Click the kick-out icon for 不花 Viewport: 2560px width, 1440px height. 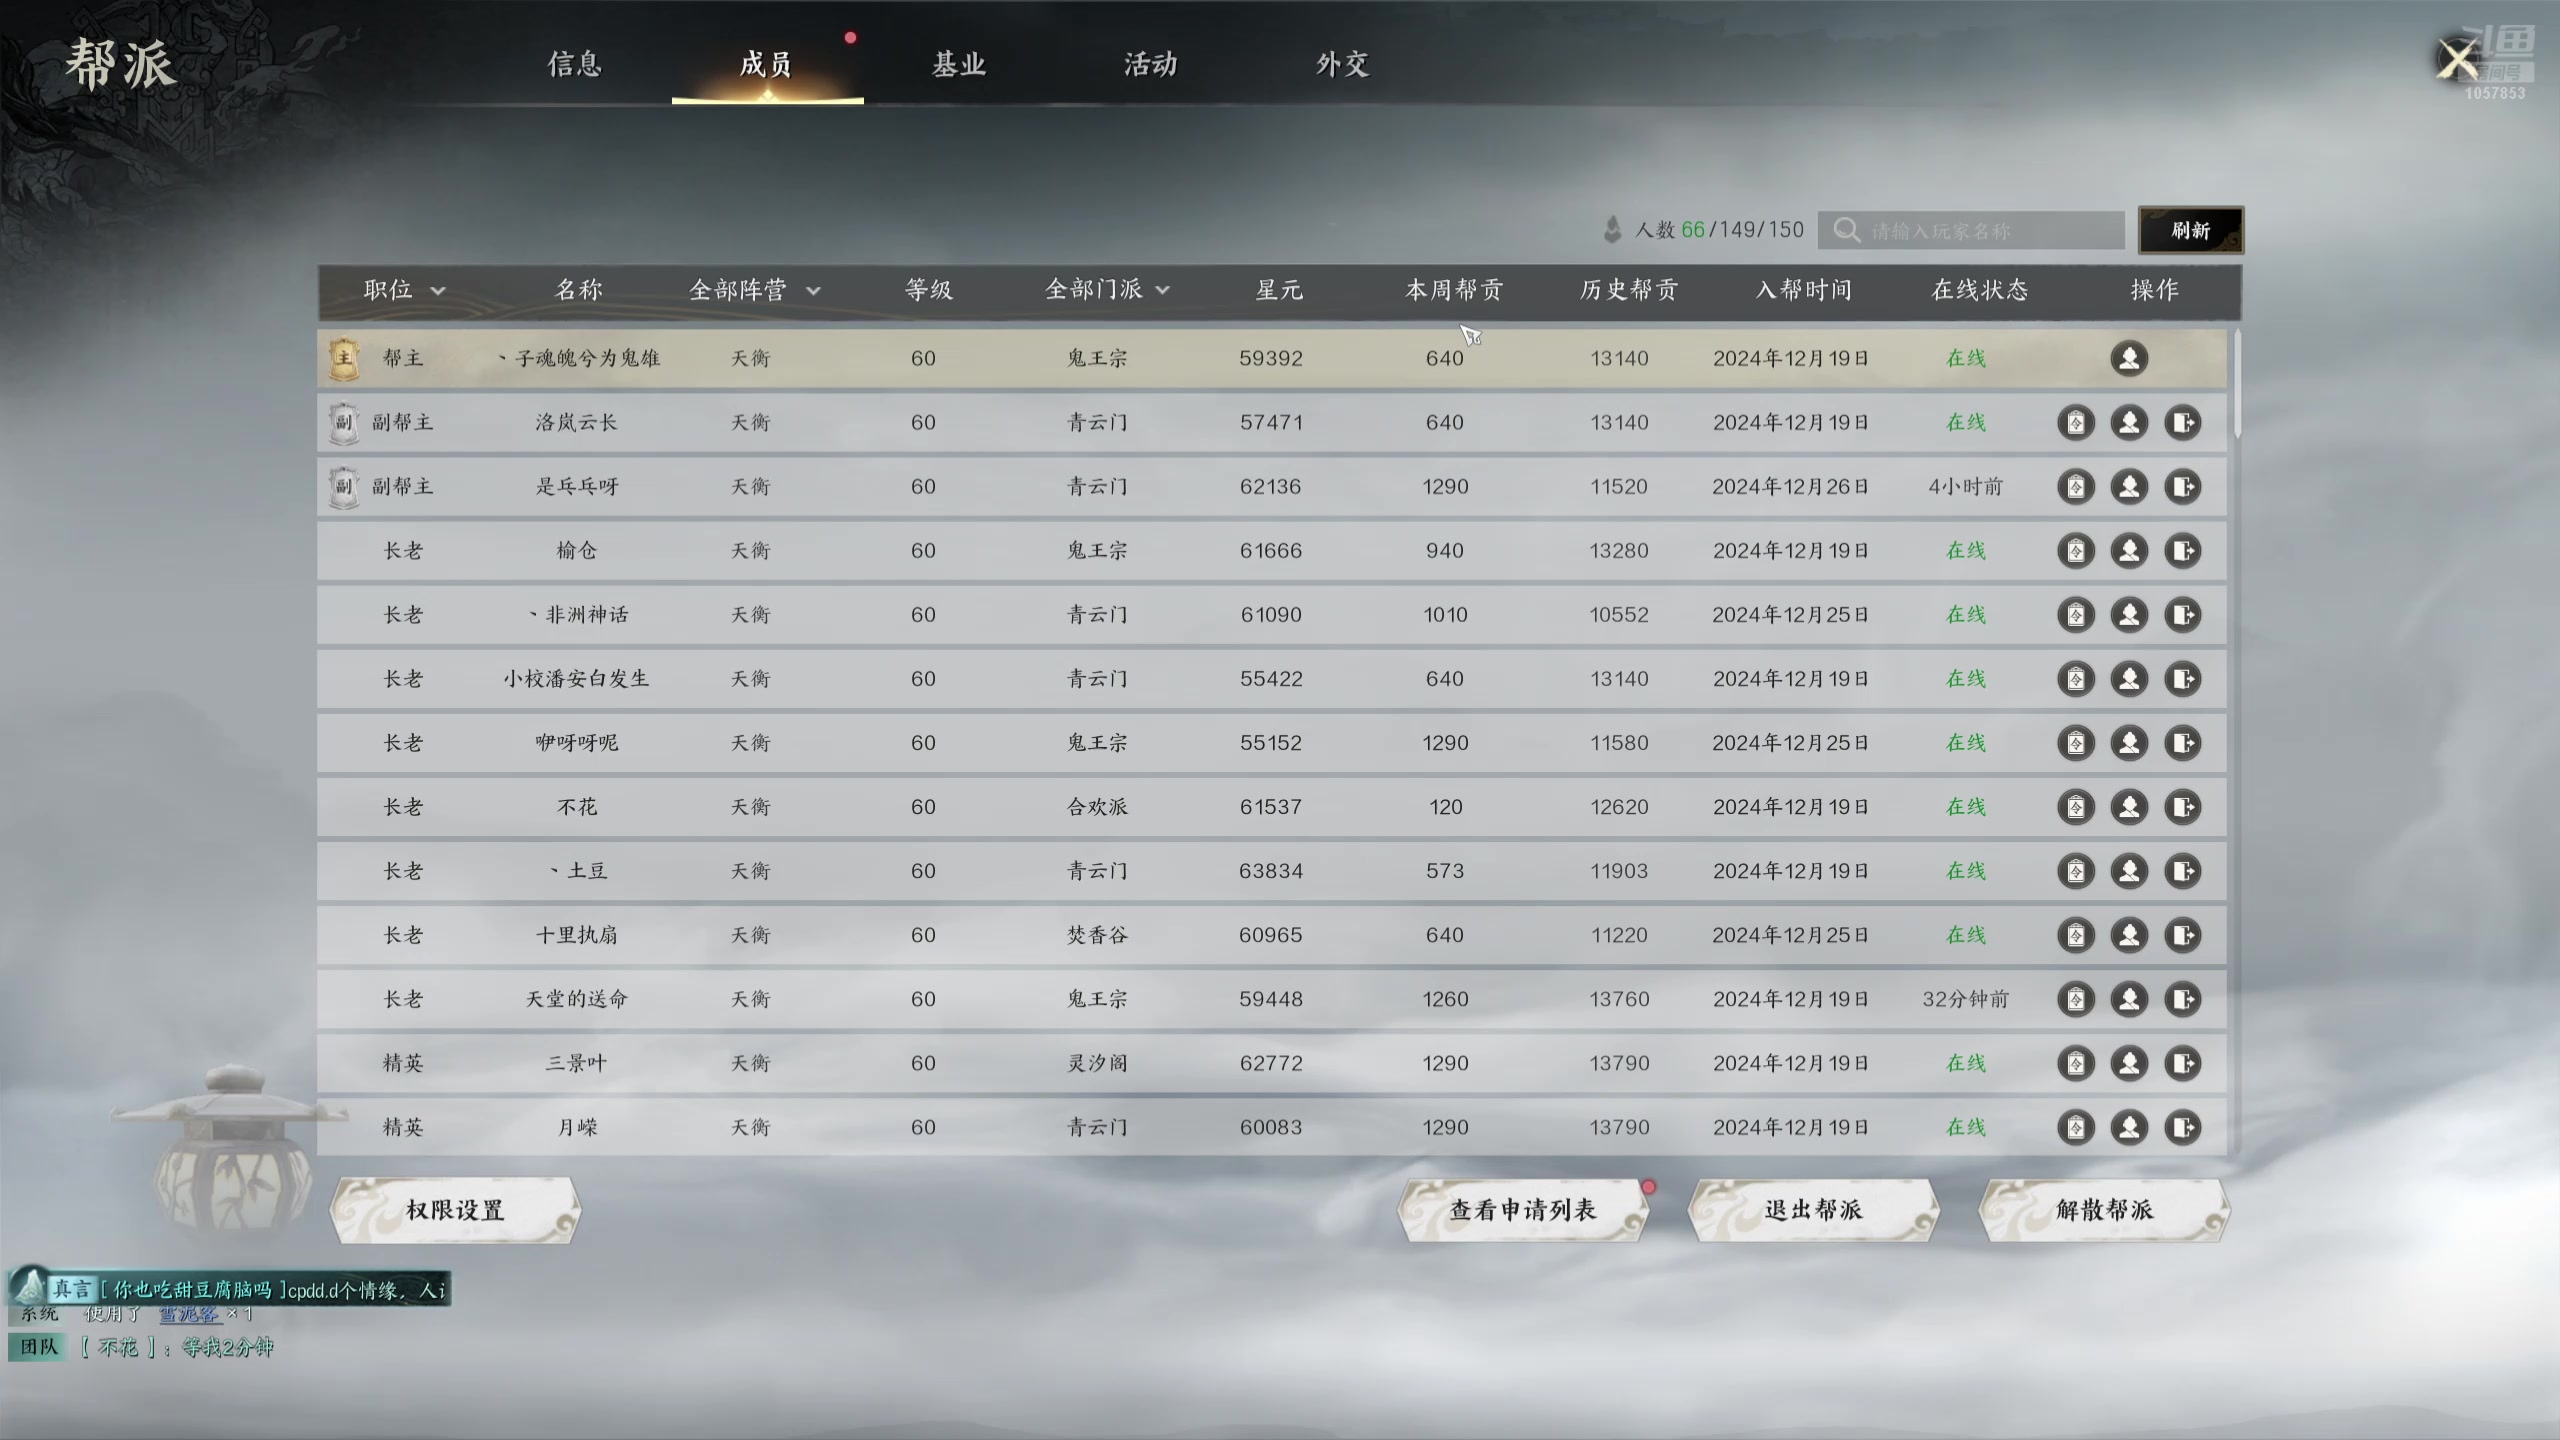click(x=2182, y=806)
